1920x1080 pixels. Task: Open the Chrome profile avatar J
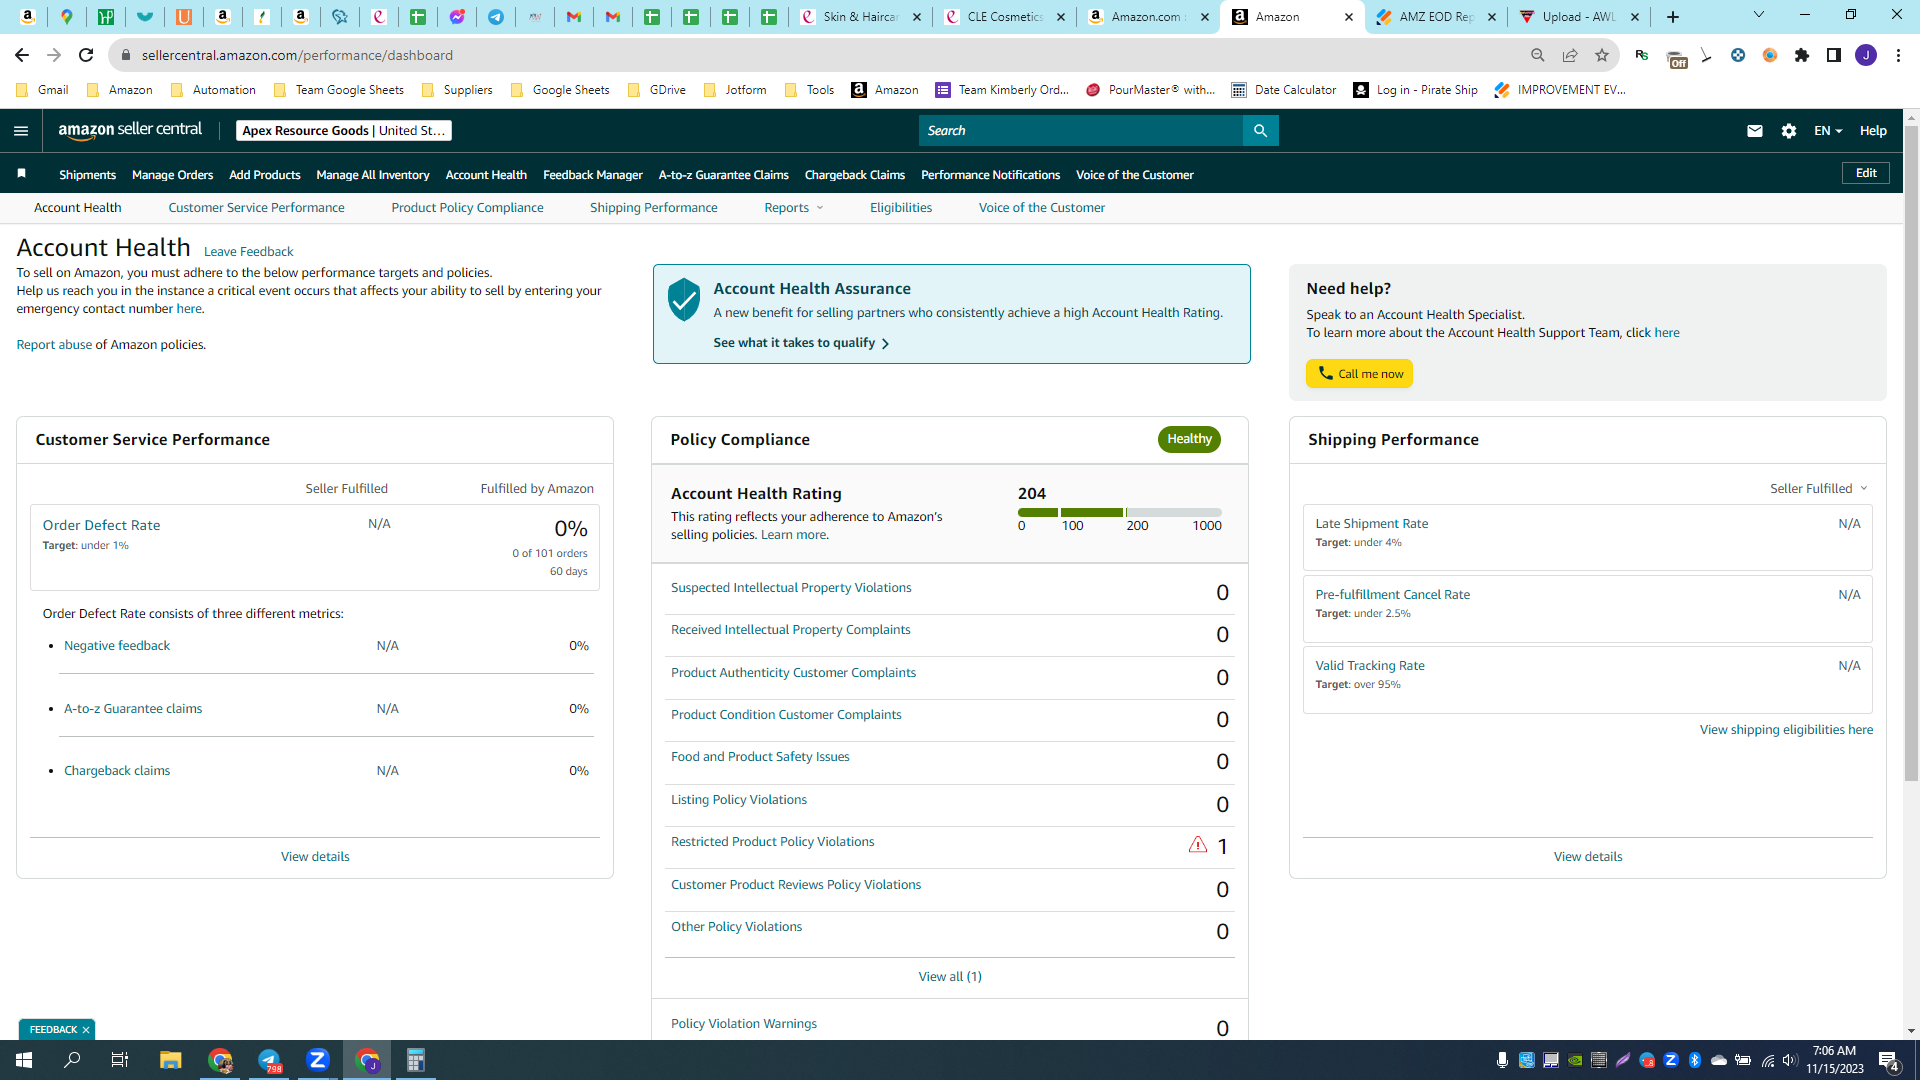pos(1866,55)
